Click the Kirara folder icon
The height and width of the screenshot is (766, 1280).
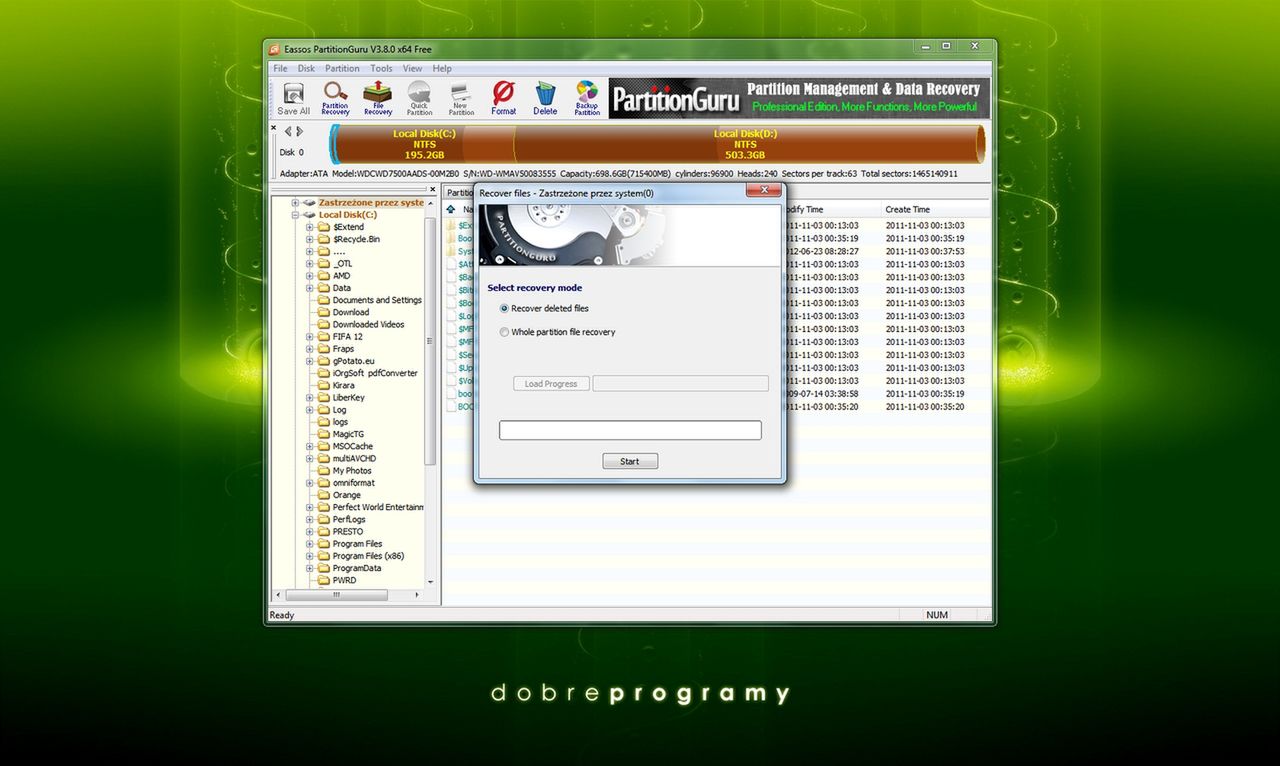tap(324, 385)
